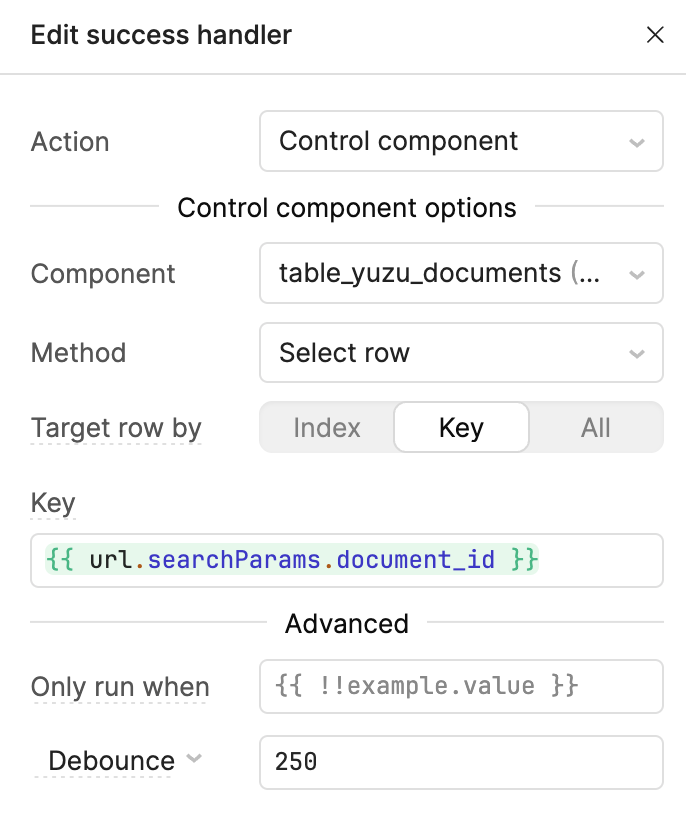
Task: Switch Target row by to Index
Action: [327, 428]
